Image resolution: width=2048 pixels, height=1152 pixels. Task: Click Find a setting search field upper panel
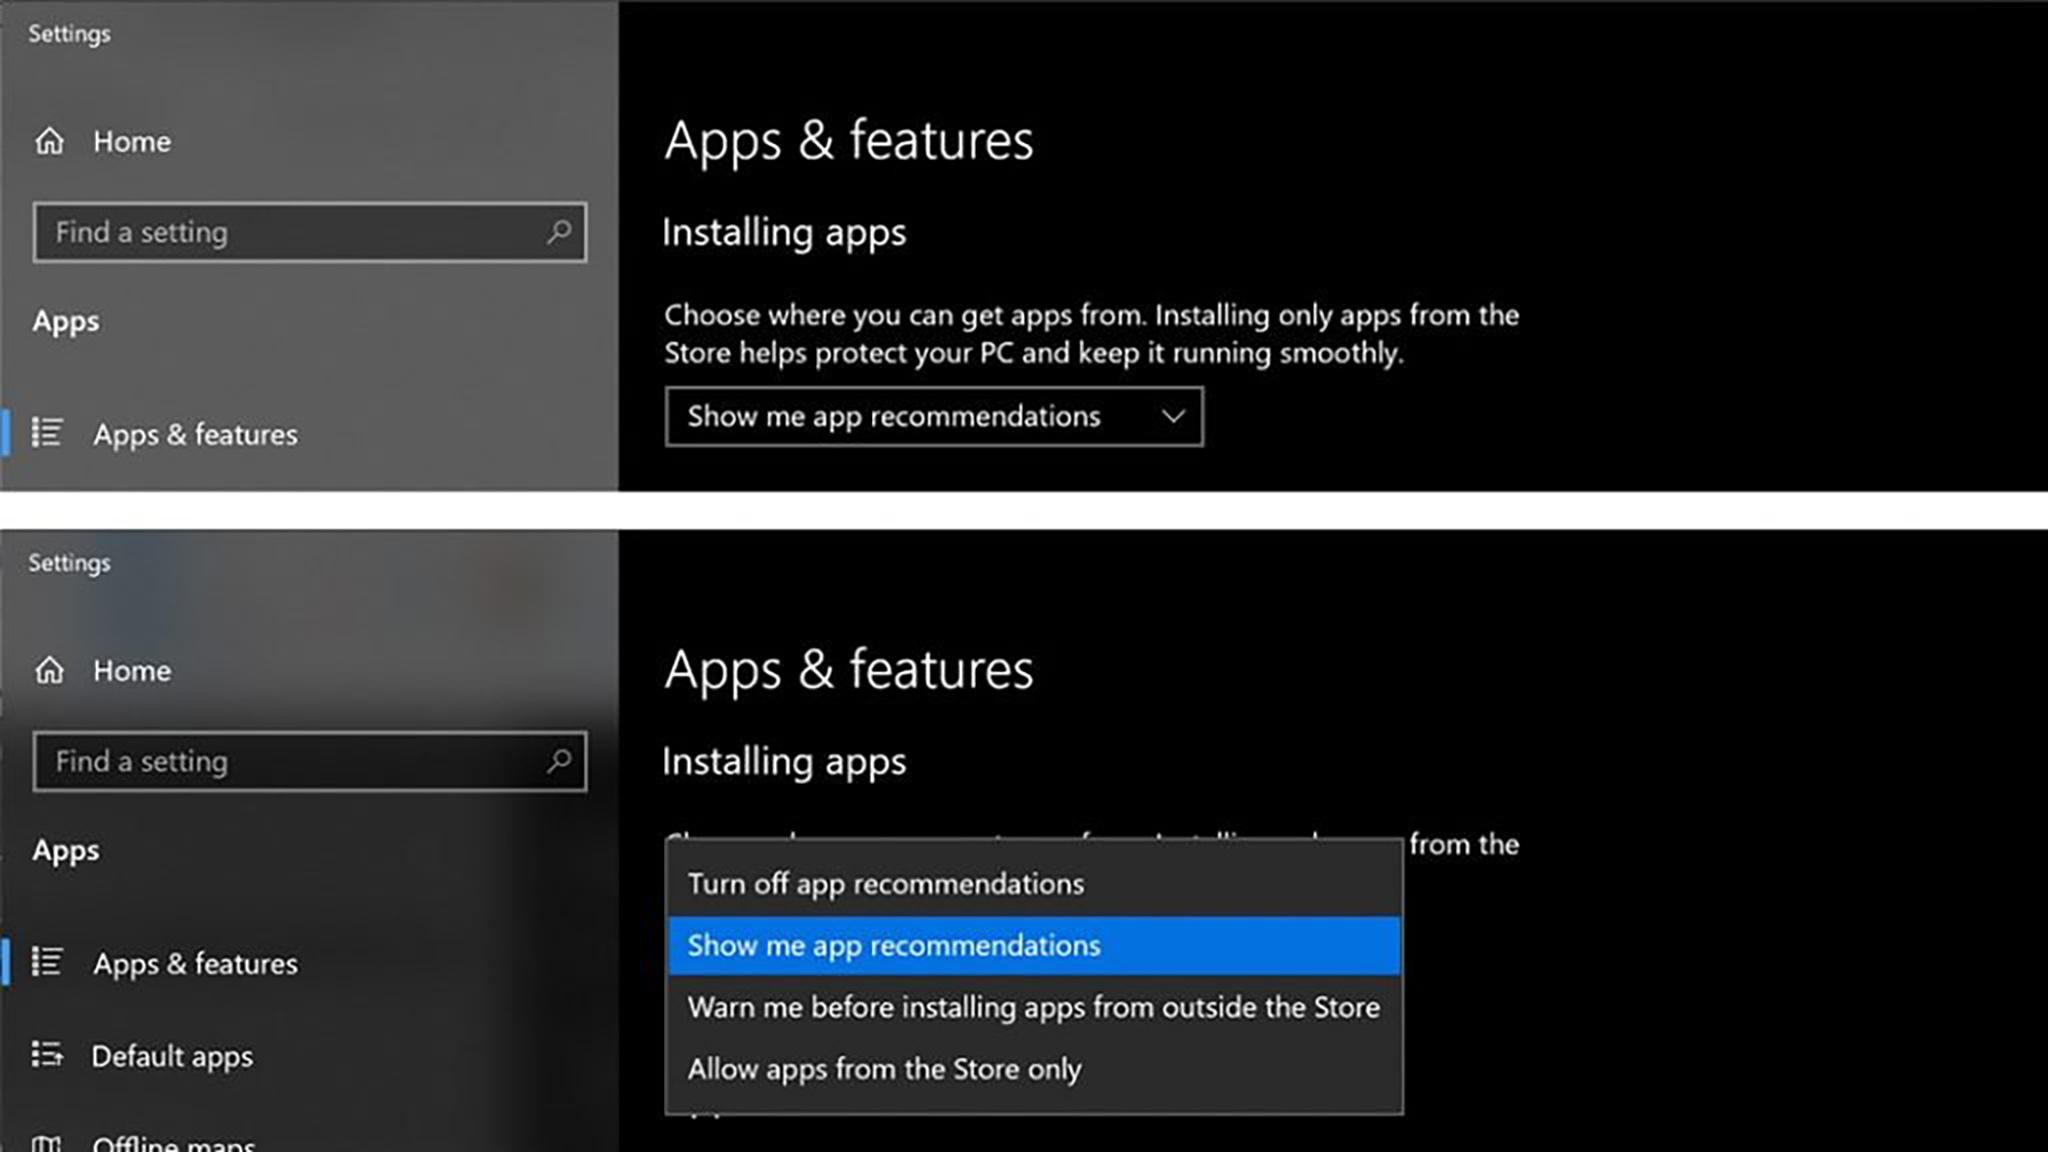click(309, 232)
